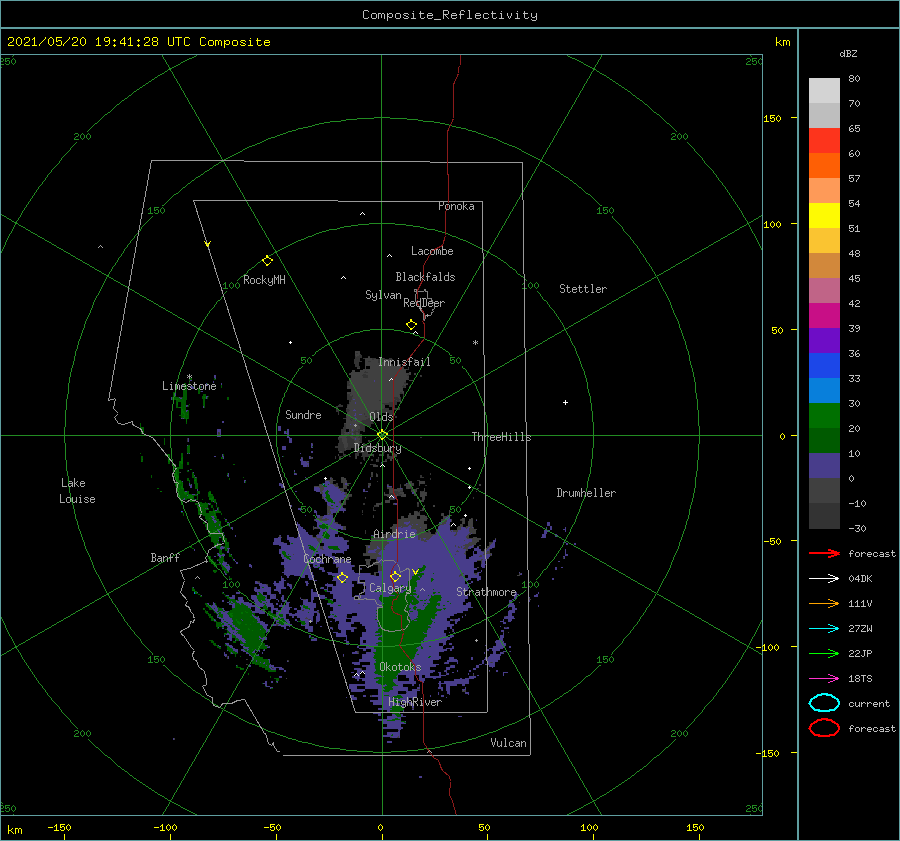Select the 2021/05/20 19:41:28 UTC timestamp
The width and height of the screenshot is (900, 841).
click(91, 42)
